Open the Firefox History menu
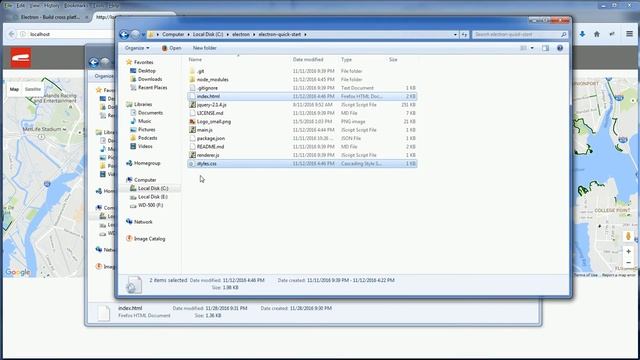Screen dimensions: 640x360 51,6
